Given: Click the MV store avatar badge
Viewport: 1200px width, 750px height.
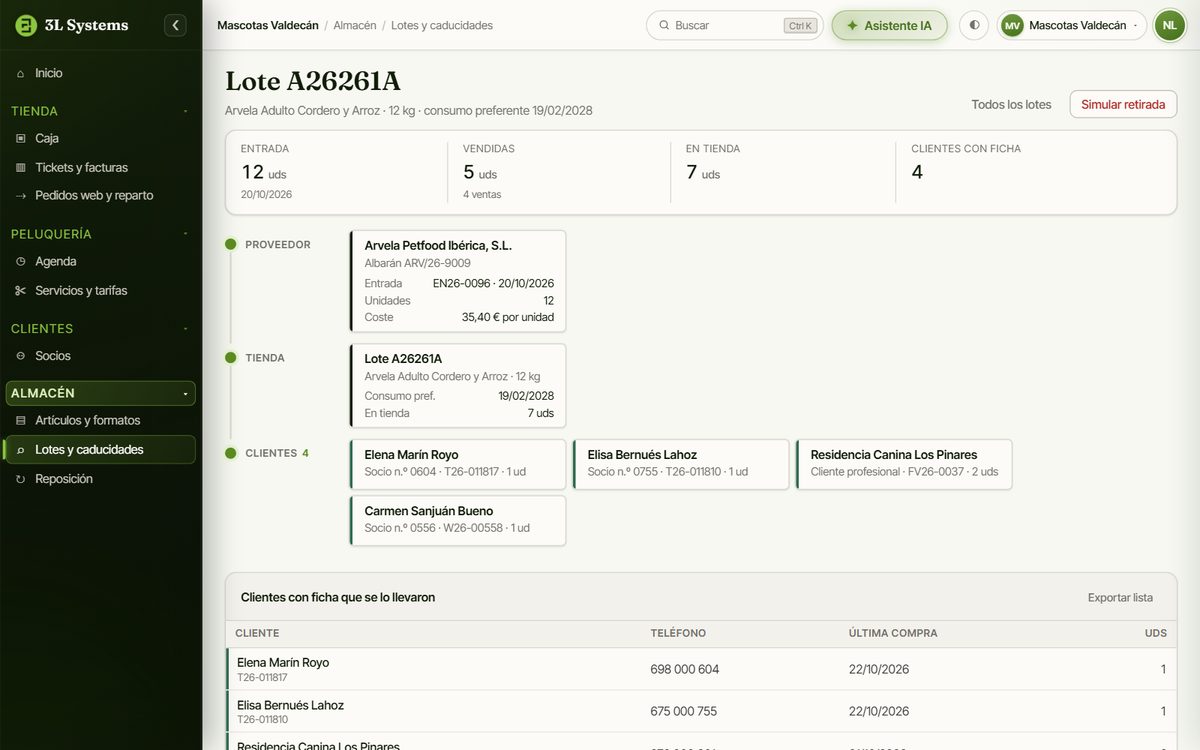Looking at the screenshot, I should (x=1012, y=25).
